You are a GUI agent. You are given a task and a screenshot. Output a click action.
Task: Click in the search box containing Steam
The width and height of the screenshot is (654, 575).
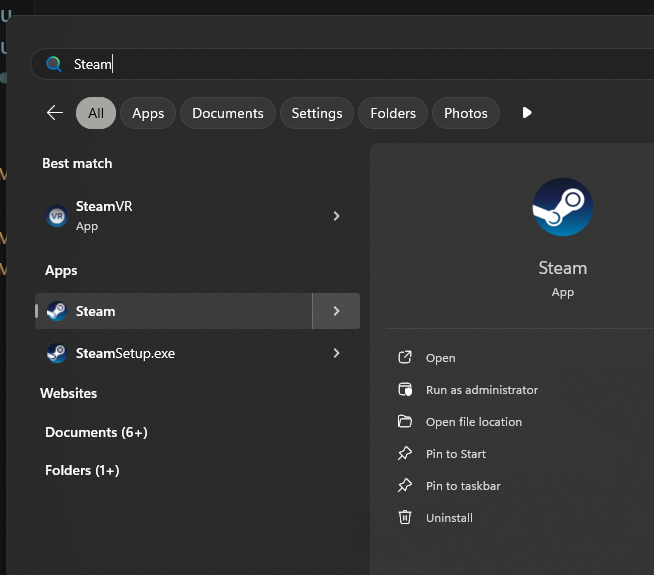pyautogui.click(x=342, y=64)
